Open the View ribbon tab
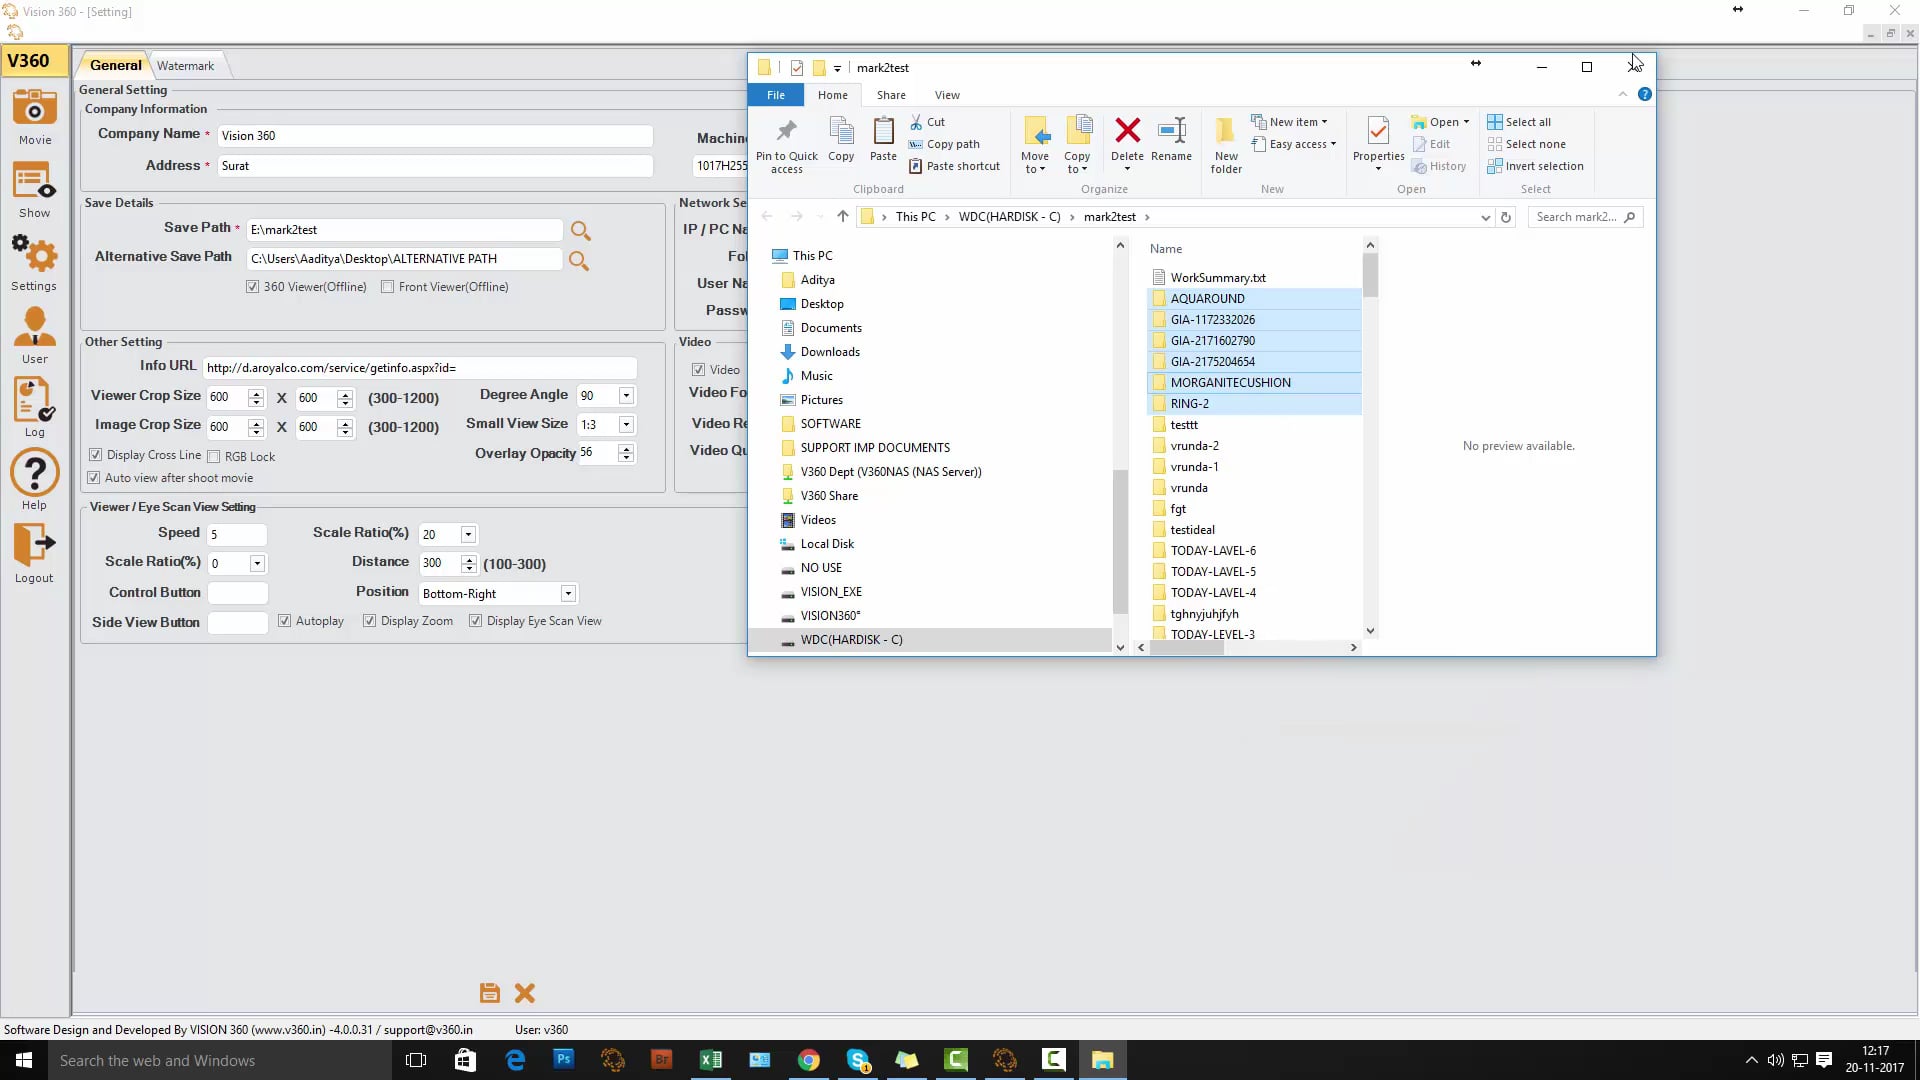1920x1080 pixels. coord(947,95)
